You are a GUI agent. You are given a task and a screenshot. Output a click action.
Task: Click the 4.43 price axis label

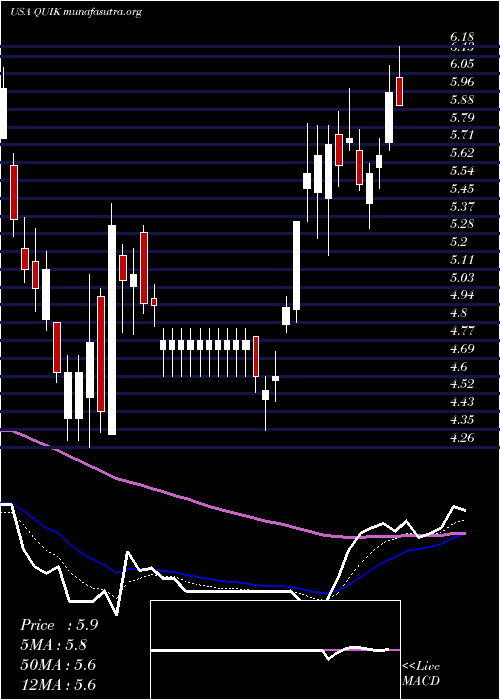pos(462,401)
